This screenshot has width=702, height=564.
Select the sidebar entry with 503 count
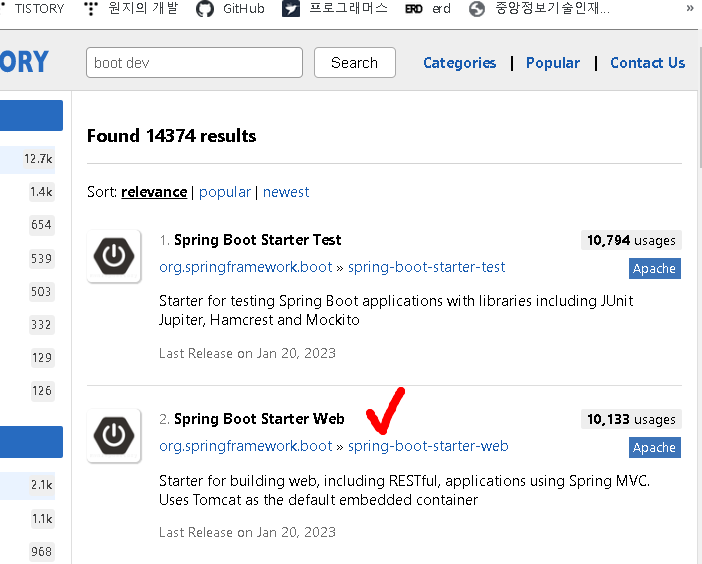tap(41, 292)
